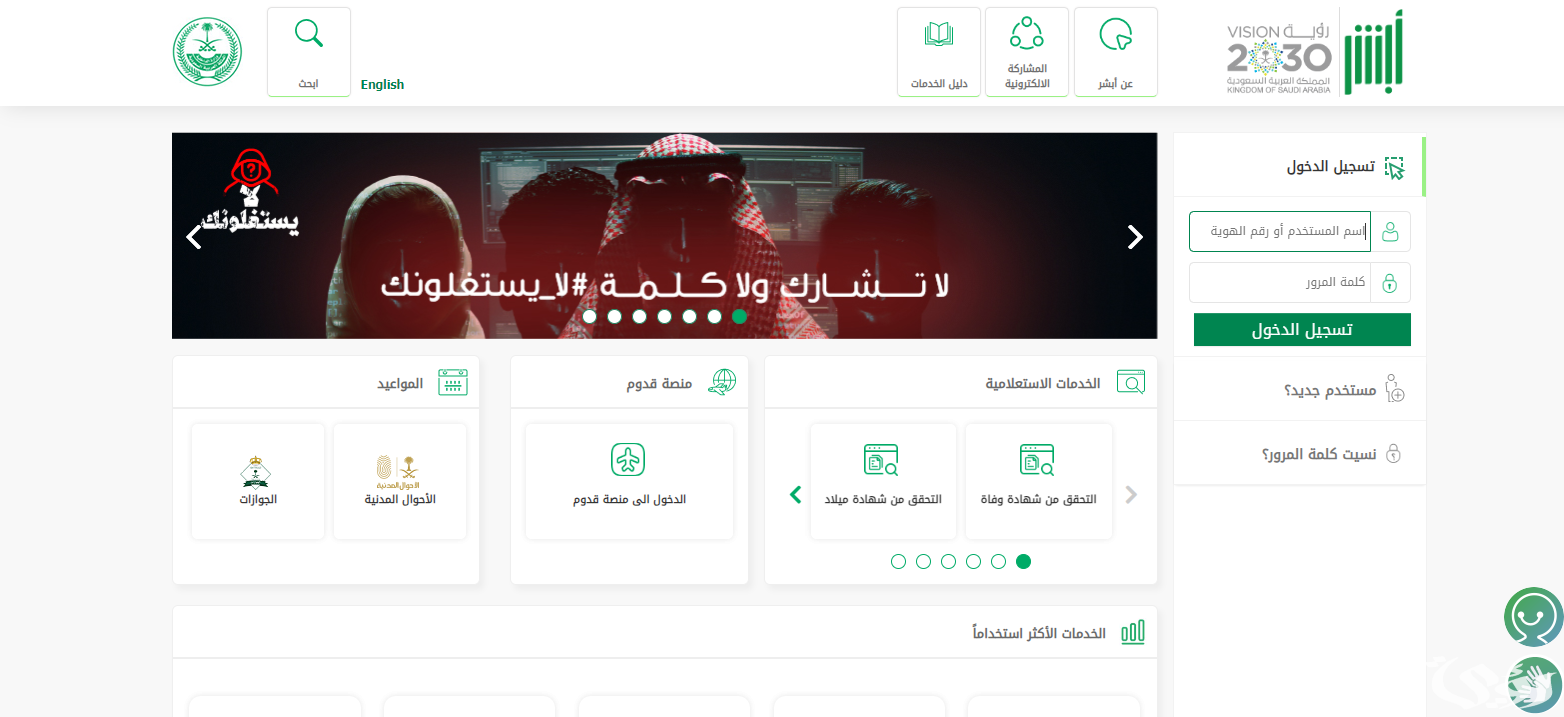Open the green chat assistant bubble
This screenshot has height=717, width=1564.
(x=1533, y=617)
